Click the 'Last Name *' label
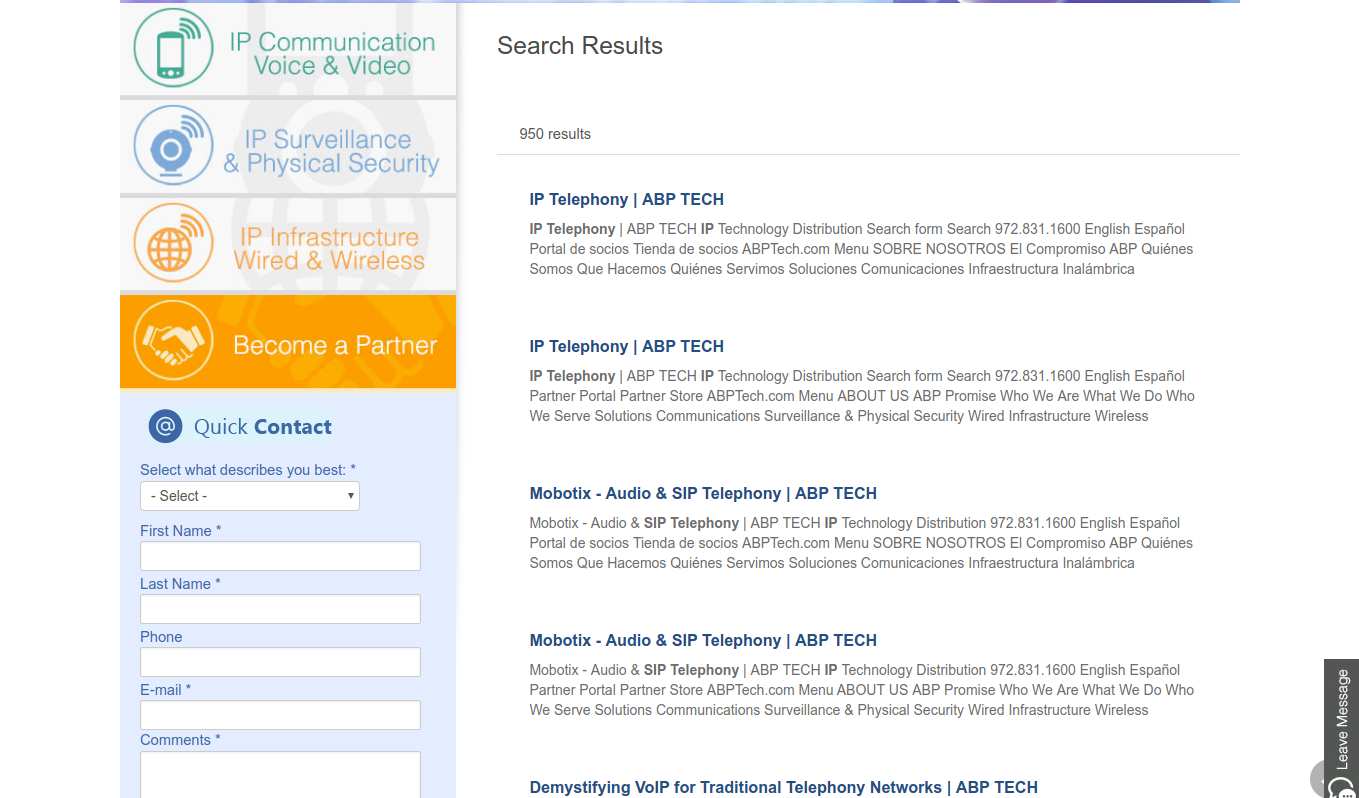This screenshot has height=798, width=1359. tap(180, 584)
